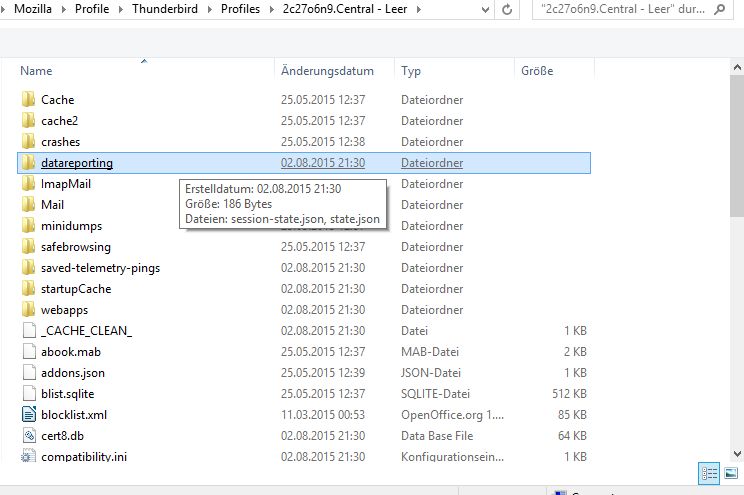Click the datareporting folder icon

(x=28, y=163)
